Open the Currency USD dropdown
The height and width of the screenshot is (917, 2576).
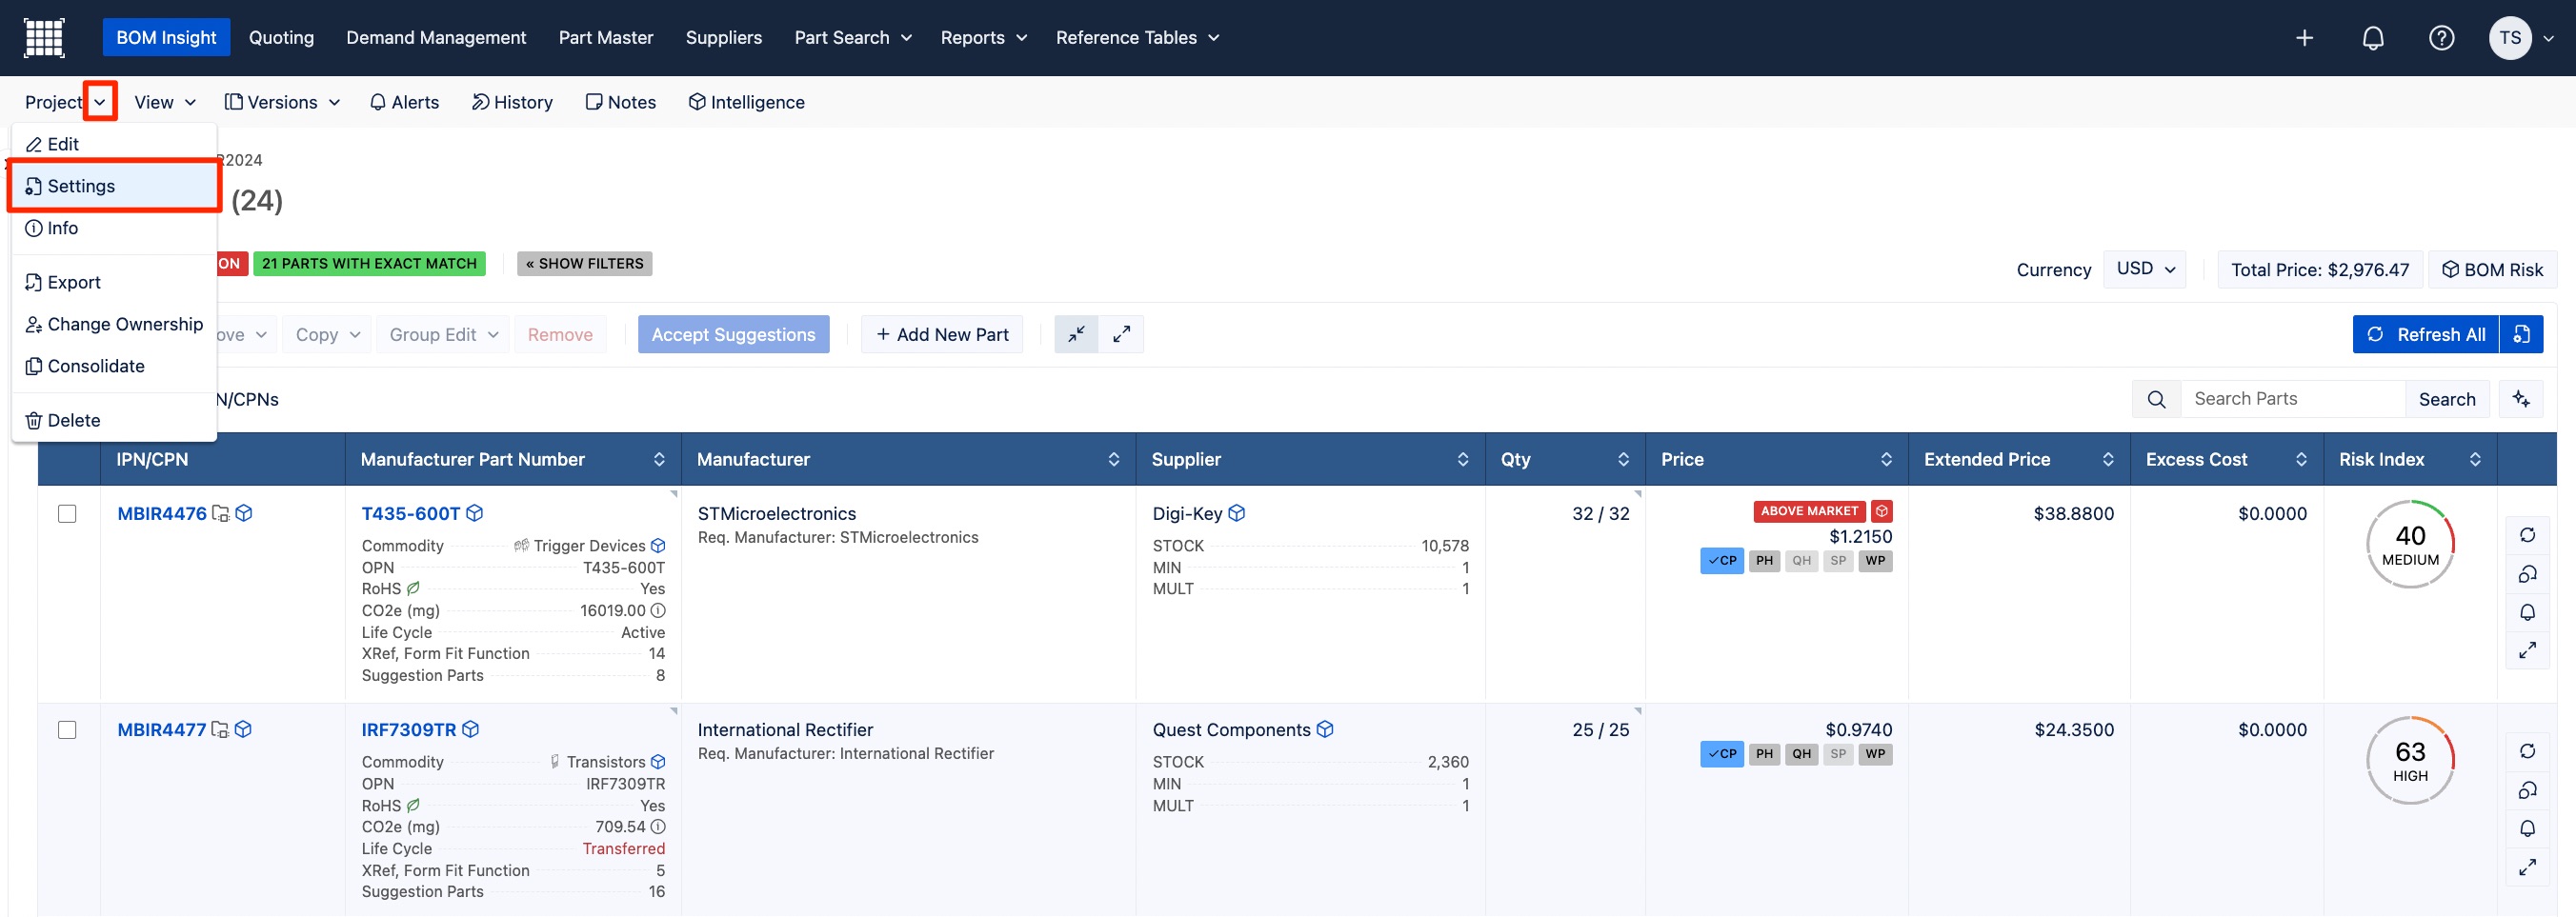pos(2145,269)
